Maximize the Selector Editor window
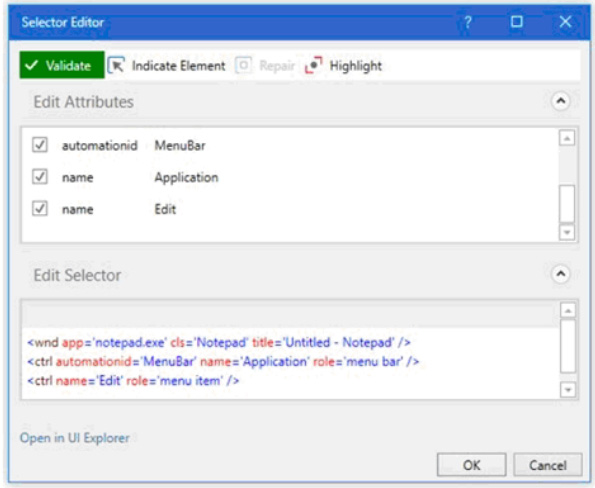 (x=517, y=22)
